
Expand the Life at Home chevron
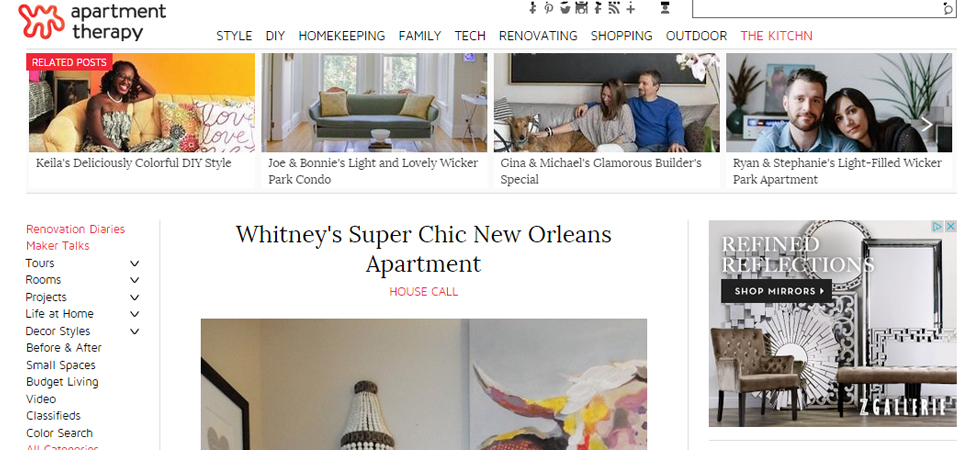(134, 314)
